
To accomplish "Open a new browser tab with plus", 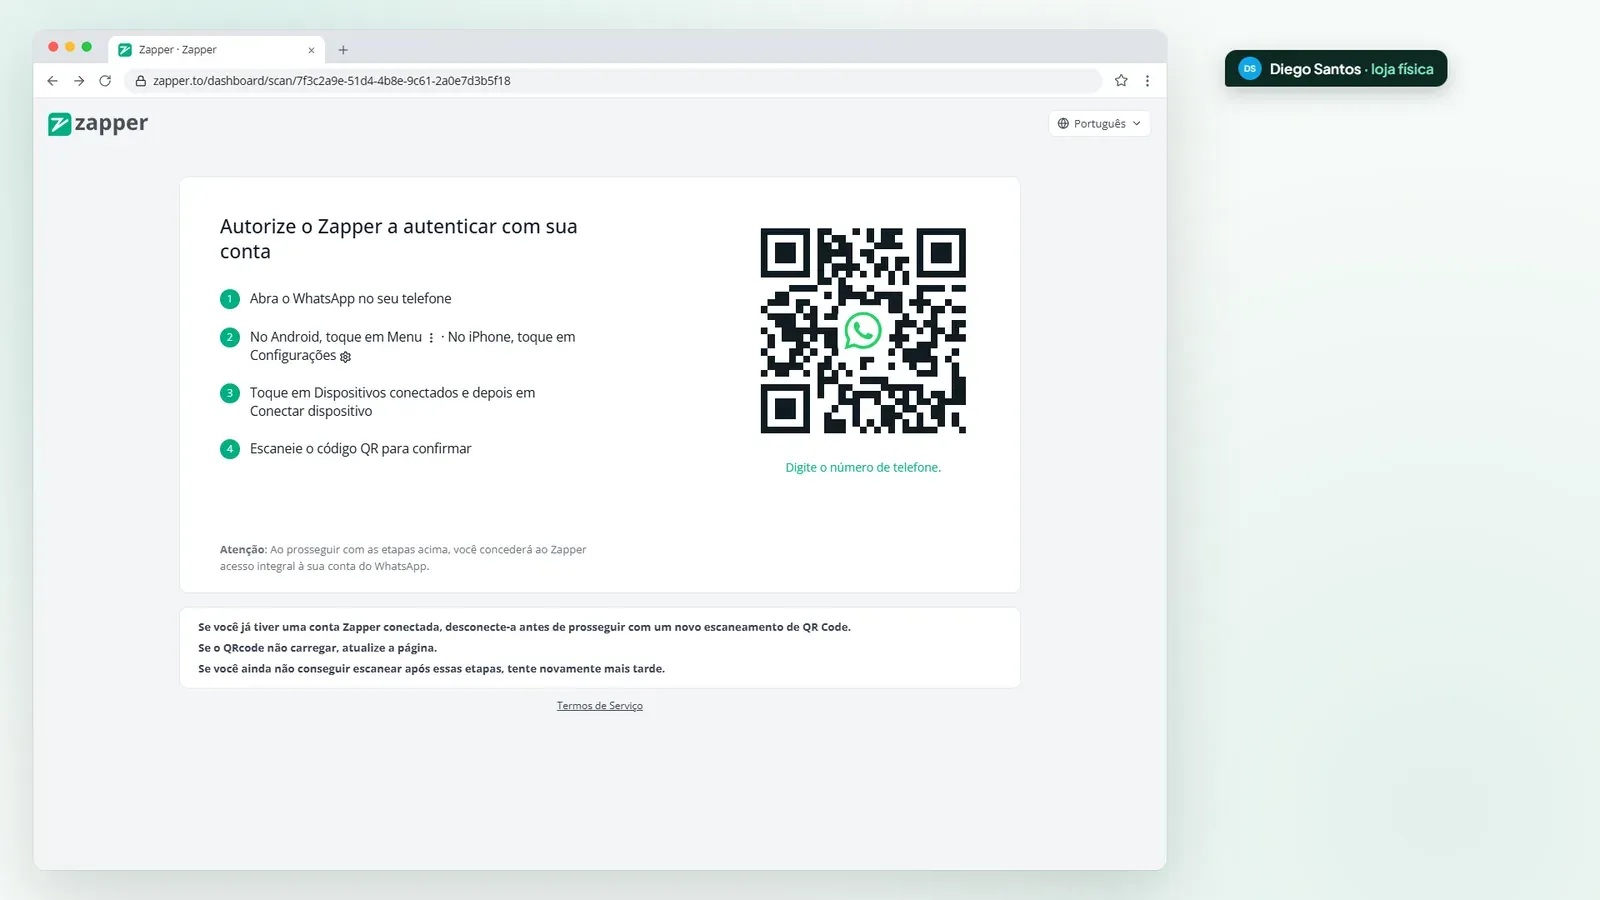I will [x=343, y=50].
